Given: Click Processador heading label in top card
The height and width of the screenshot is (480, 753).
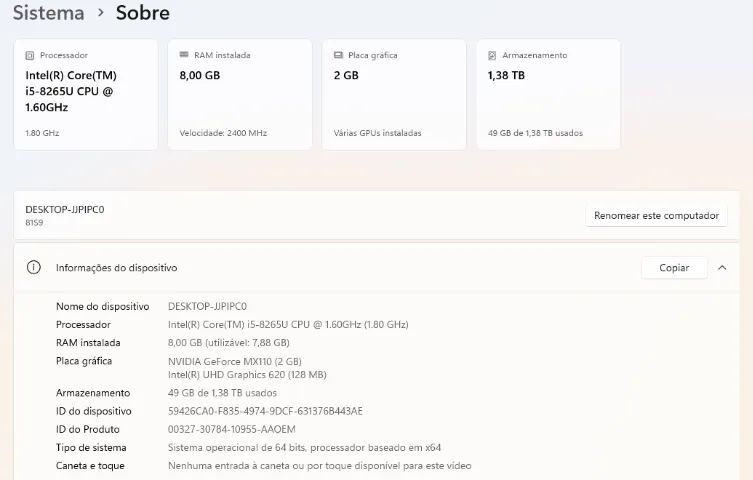Looking at the screenshot, I should [x=64, y=55].
